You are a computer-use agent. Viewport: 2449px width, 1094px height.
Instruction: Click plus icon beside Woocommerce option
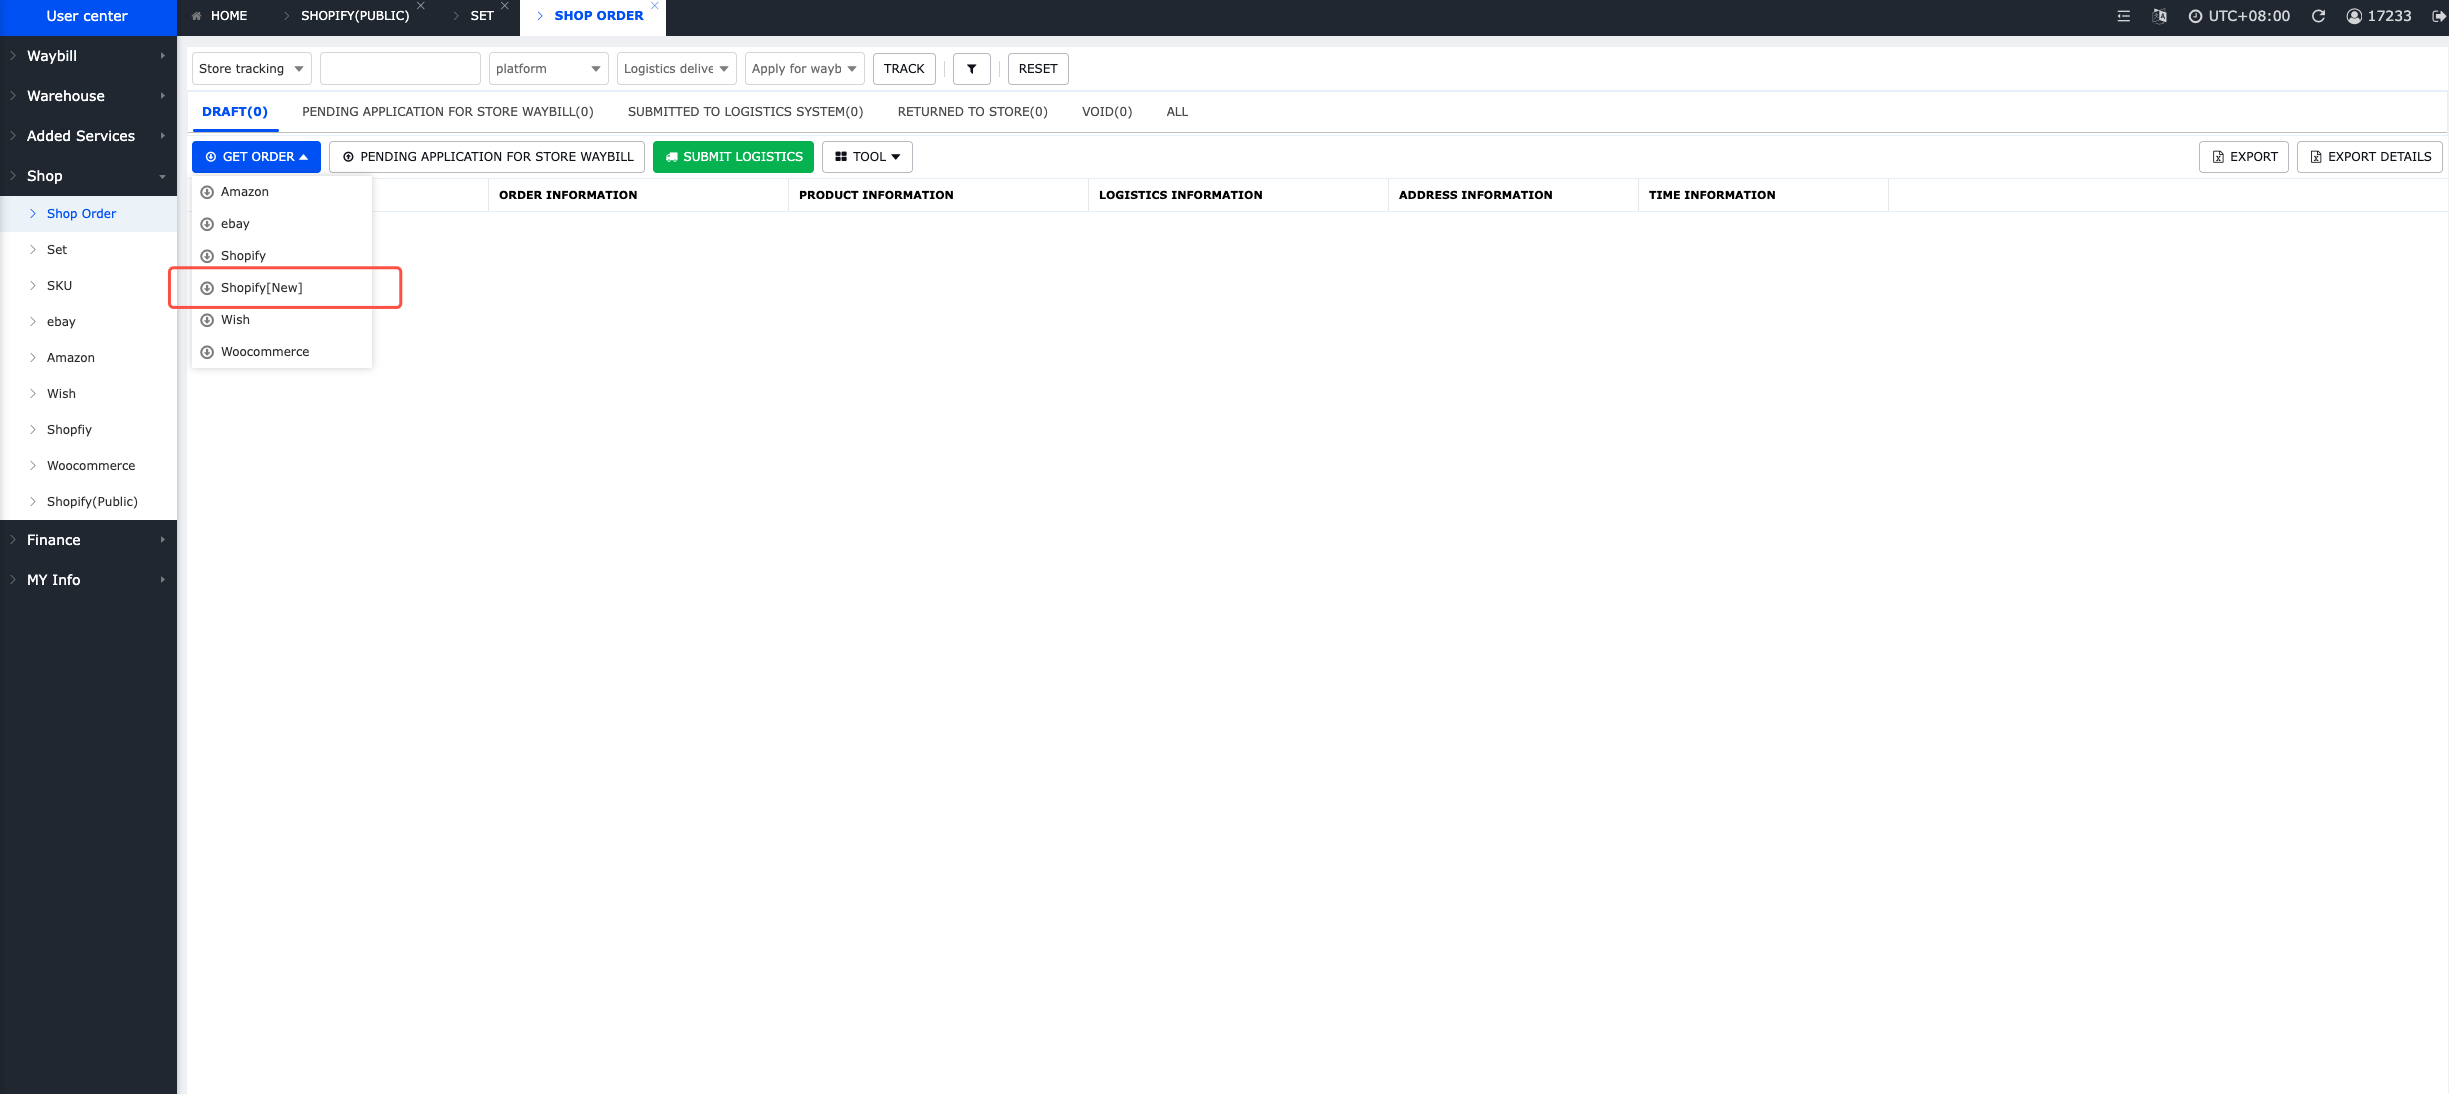click(207, 351)
